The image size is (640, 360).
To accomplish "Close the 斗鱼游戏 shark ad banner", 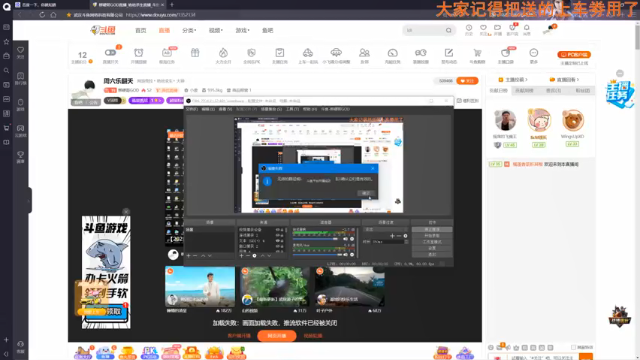I will [126, 211].
